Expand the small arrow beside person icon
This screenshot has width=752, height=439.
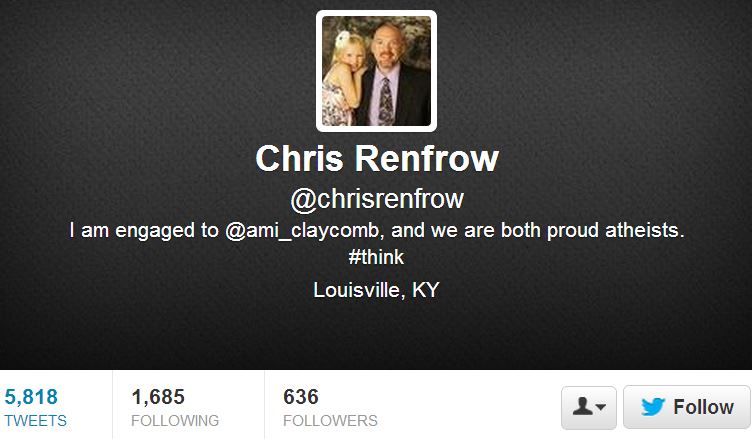point(600,407)
